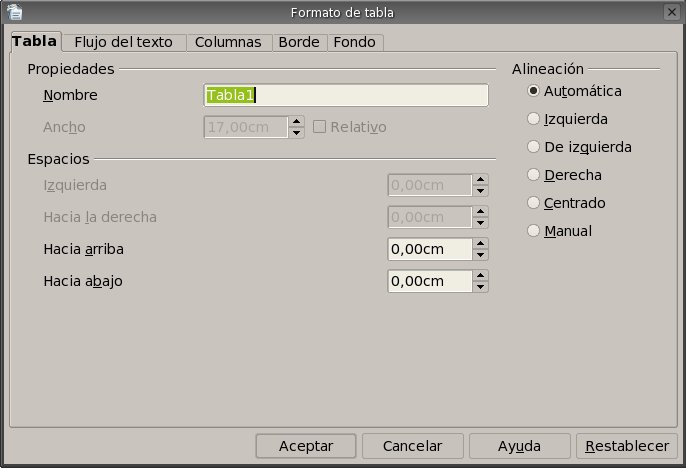This screenshot has height=468, width=686.
Task: Increase the Hacia arriba spacing value
Action: (481, 244)
